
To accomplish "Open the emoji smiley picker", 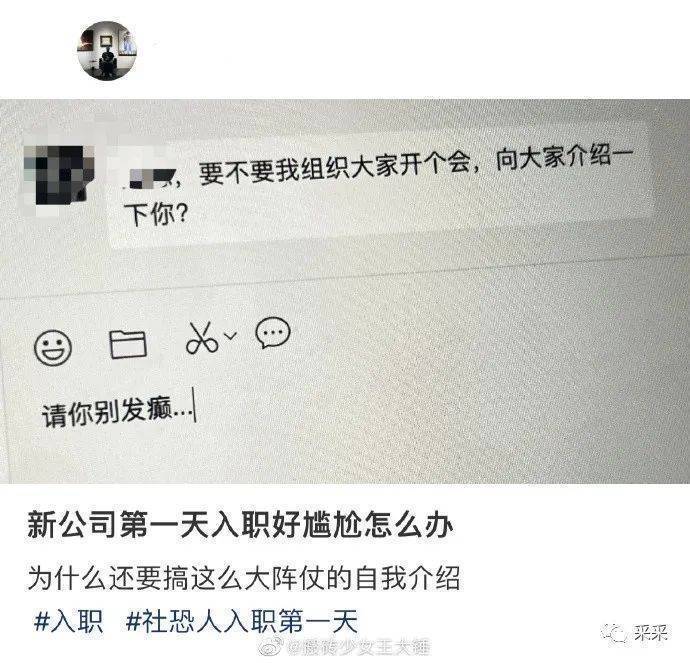I will [53, 347].
